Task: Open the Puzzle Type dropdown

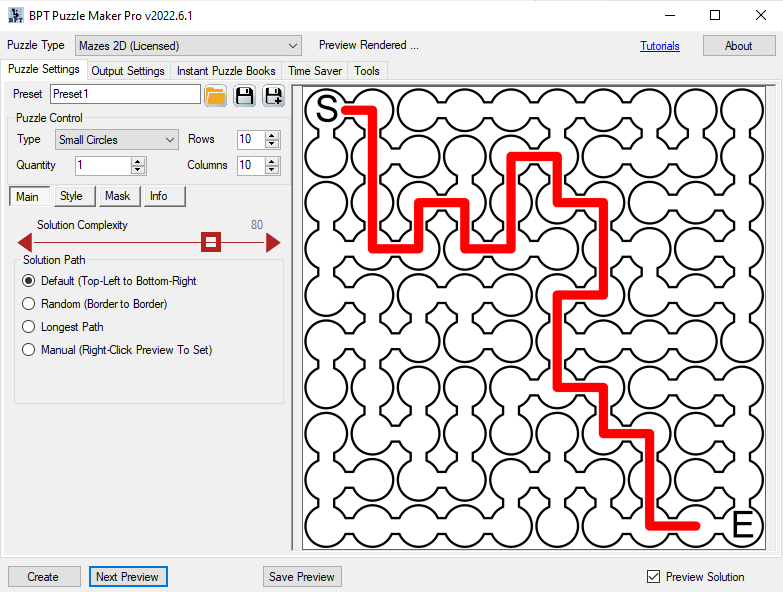Action: point(292,46)
